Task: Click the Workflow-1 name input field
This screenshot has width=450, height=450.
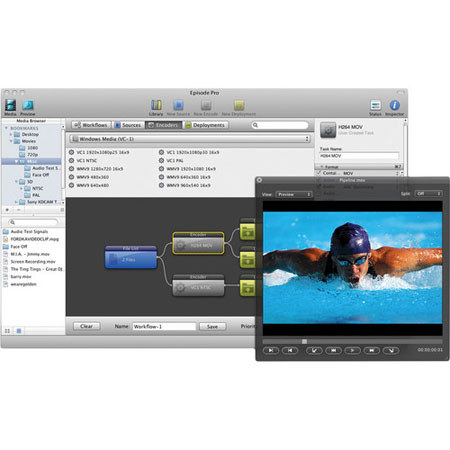Action: coord(164,327)
